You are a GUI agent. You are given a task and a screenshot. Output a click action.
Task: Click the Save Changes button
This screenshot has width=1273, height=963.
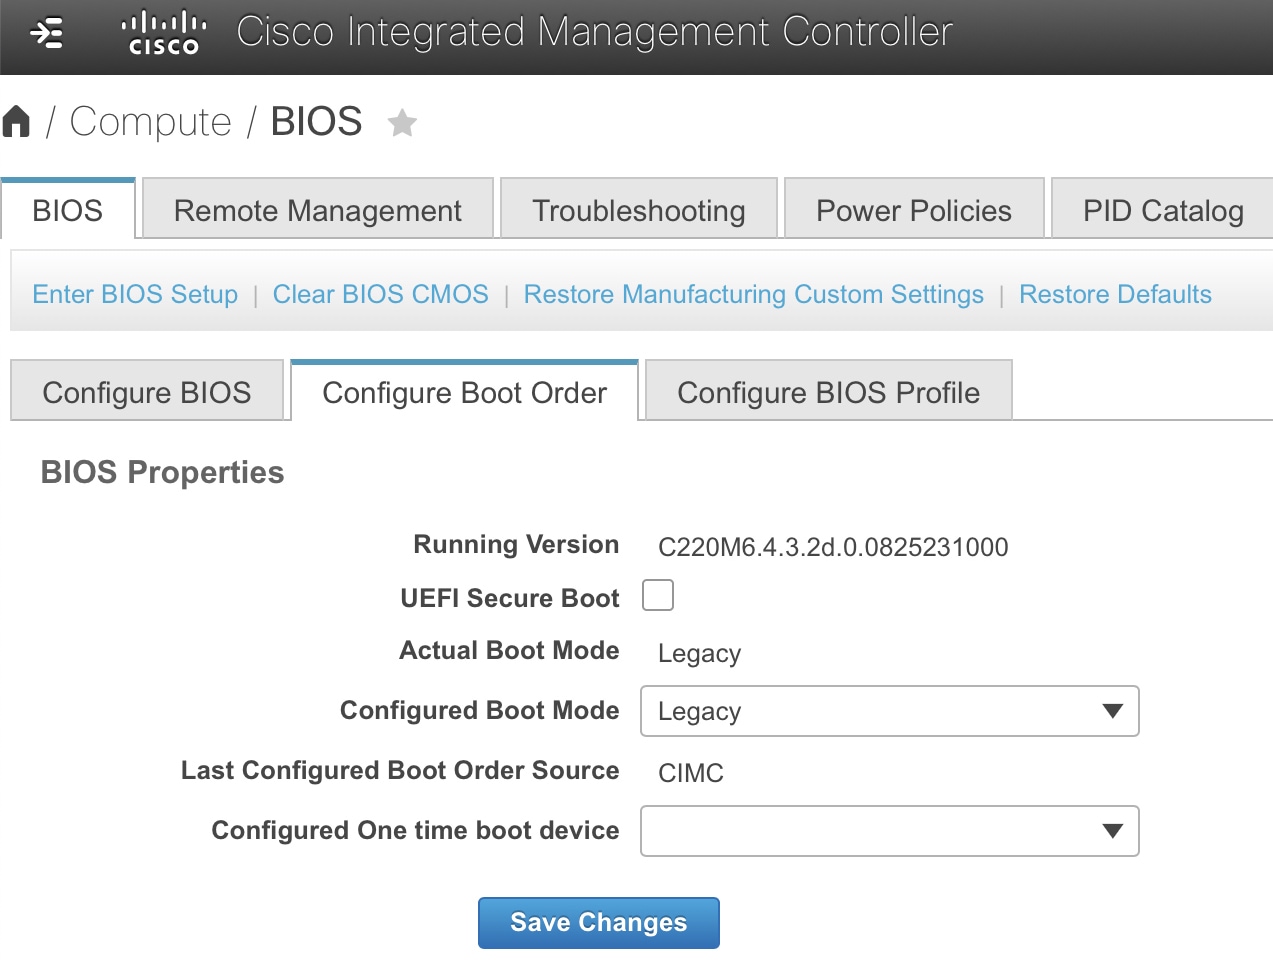click(x=598, y=922)
